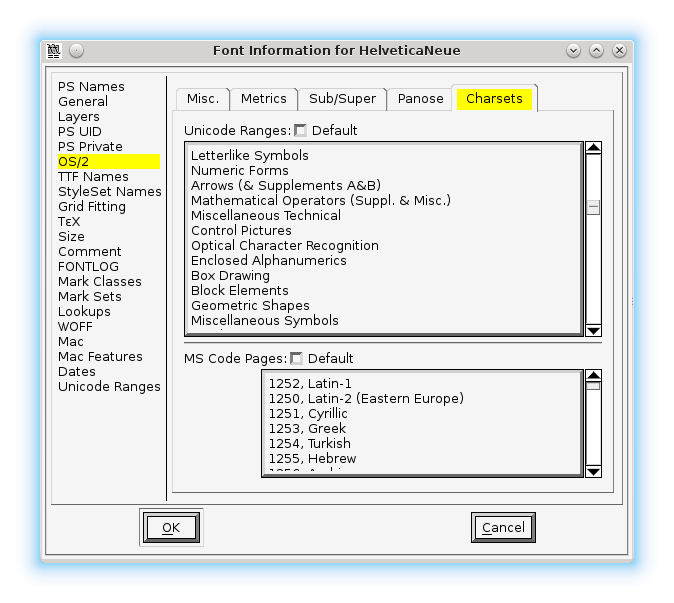Open the Panose tab
The width and height of the screenshot is (674, 603).
pos(420,99)
